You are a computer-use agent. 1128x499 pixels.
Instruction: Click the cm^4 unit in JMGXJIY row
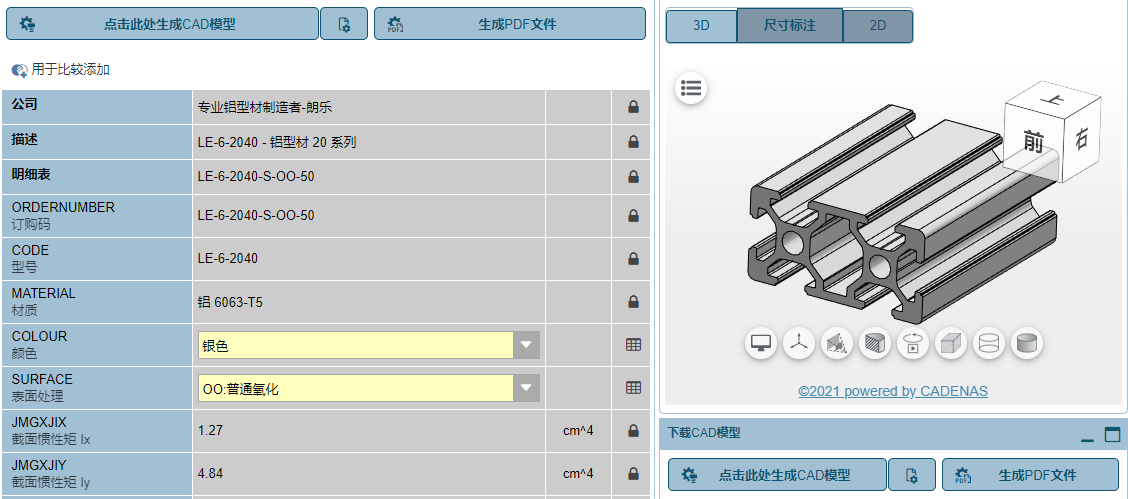click(578, 473)
